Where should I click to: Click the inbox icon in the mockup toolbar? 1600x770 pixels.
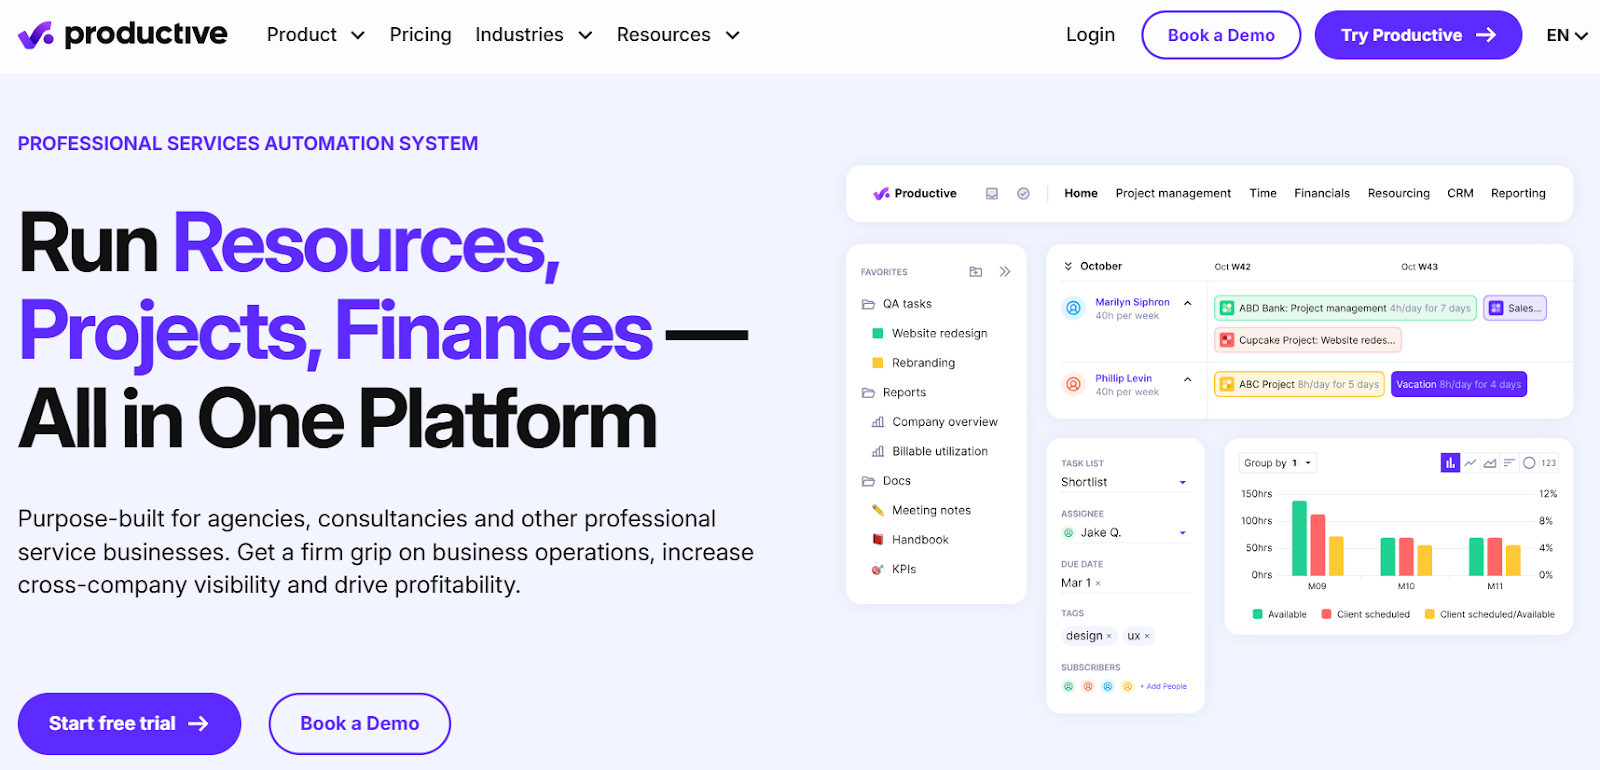click(x=992, y=194)
